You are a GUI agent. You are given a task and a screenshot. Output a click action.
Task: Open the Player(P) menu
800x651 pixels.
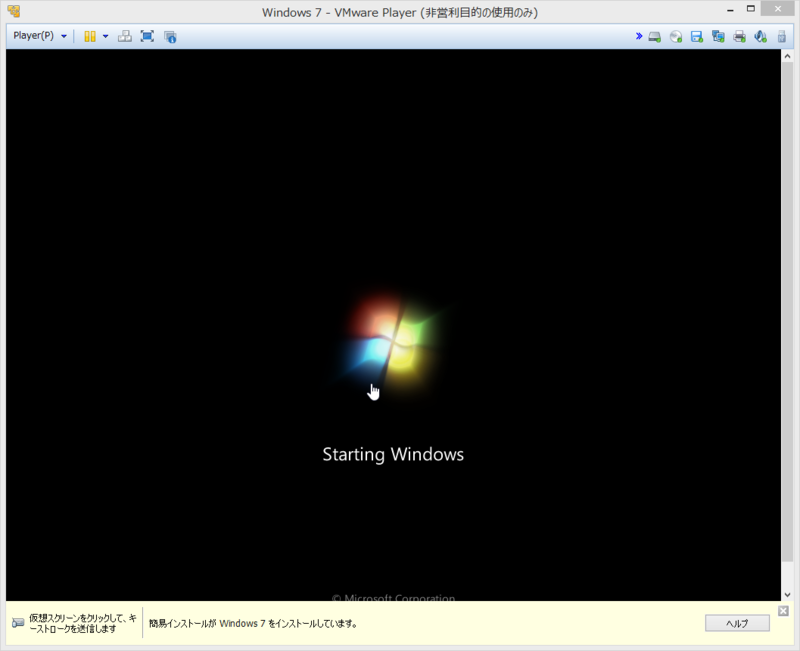[x=40, y=36]
